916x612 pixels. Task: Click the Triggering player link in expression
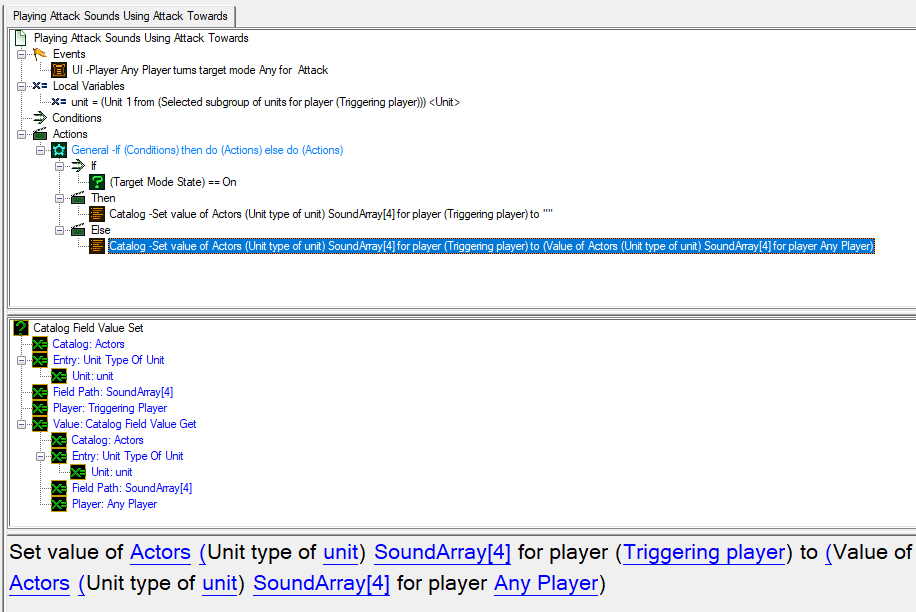704,552
